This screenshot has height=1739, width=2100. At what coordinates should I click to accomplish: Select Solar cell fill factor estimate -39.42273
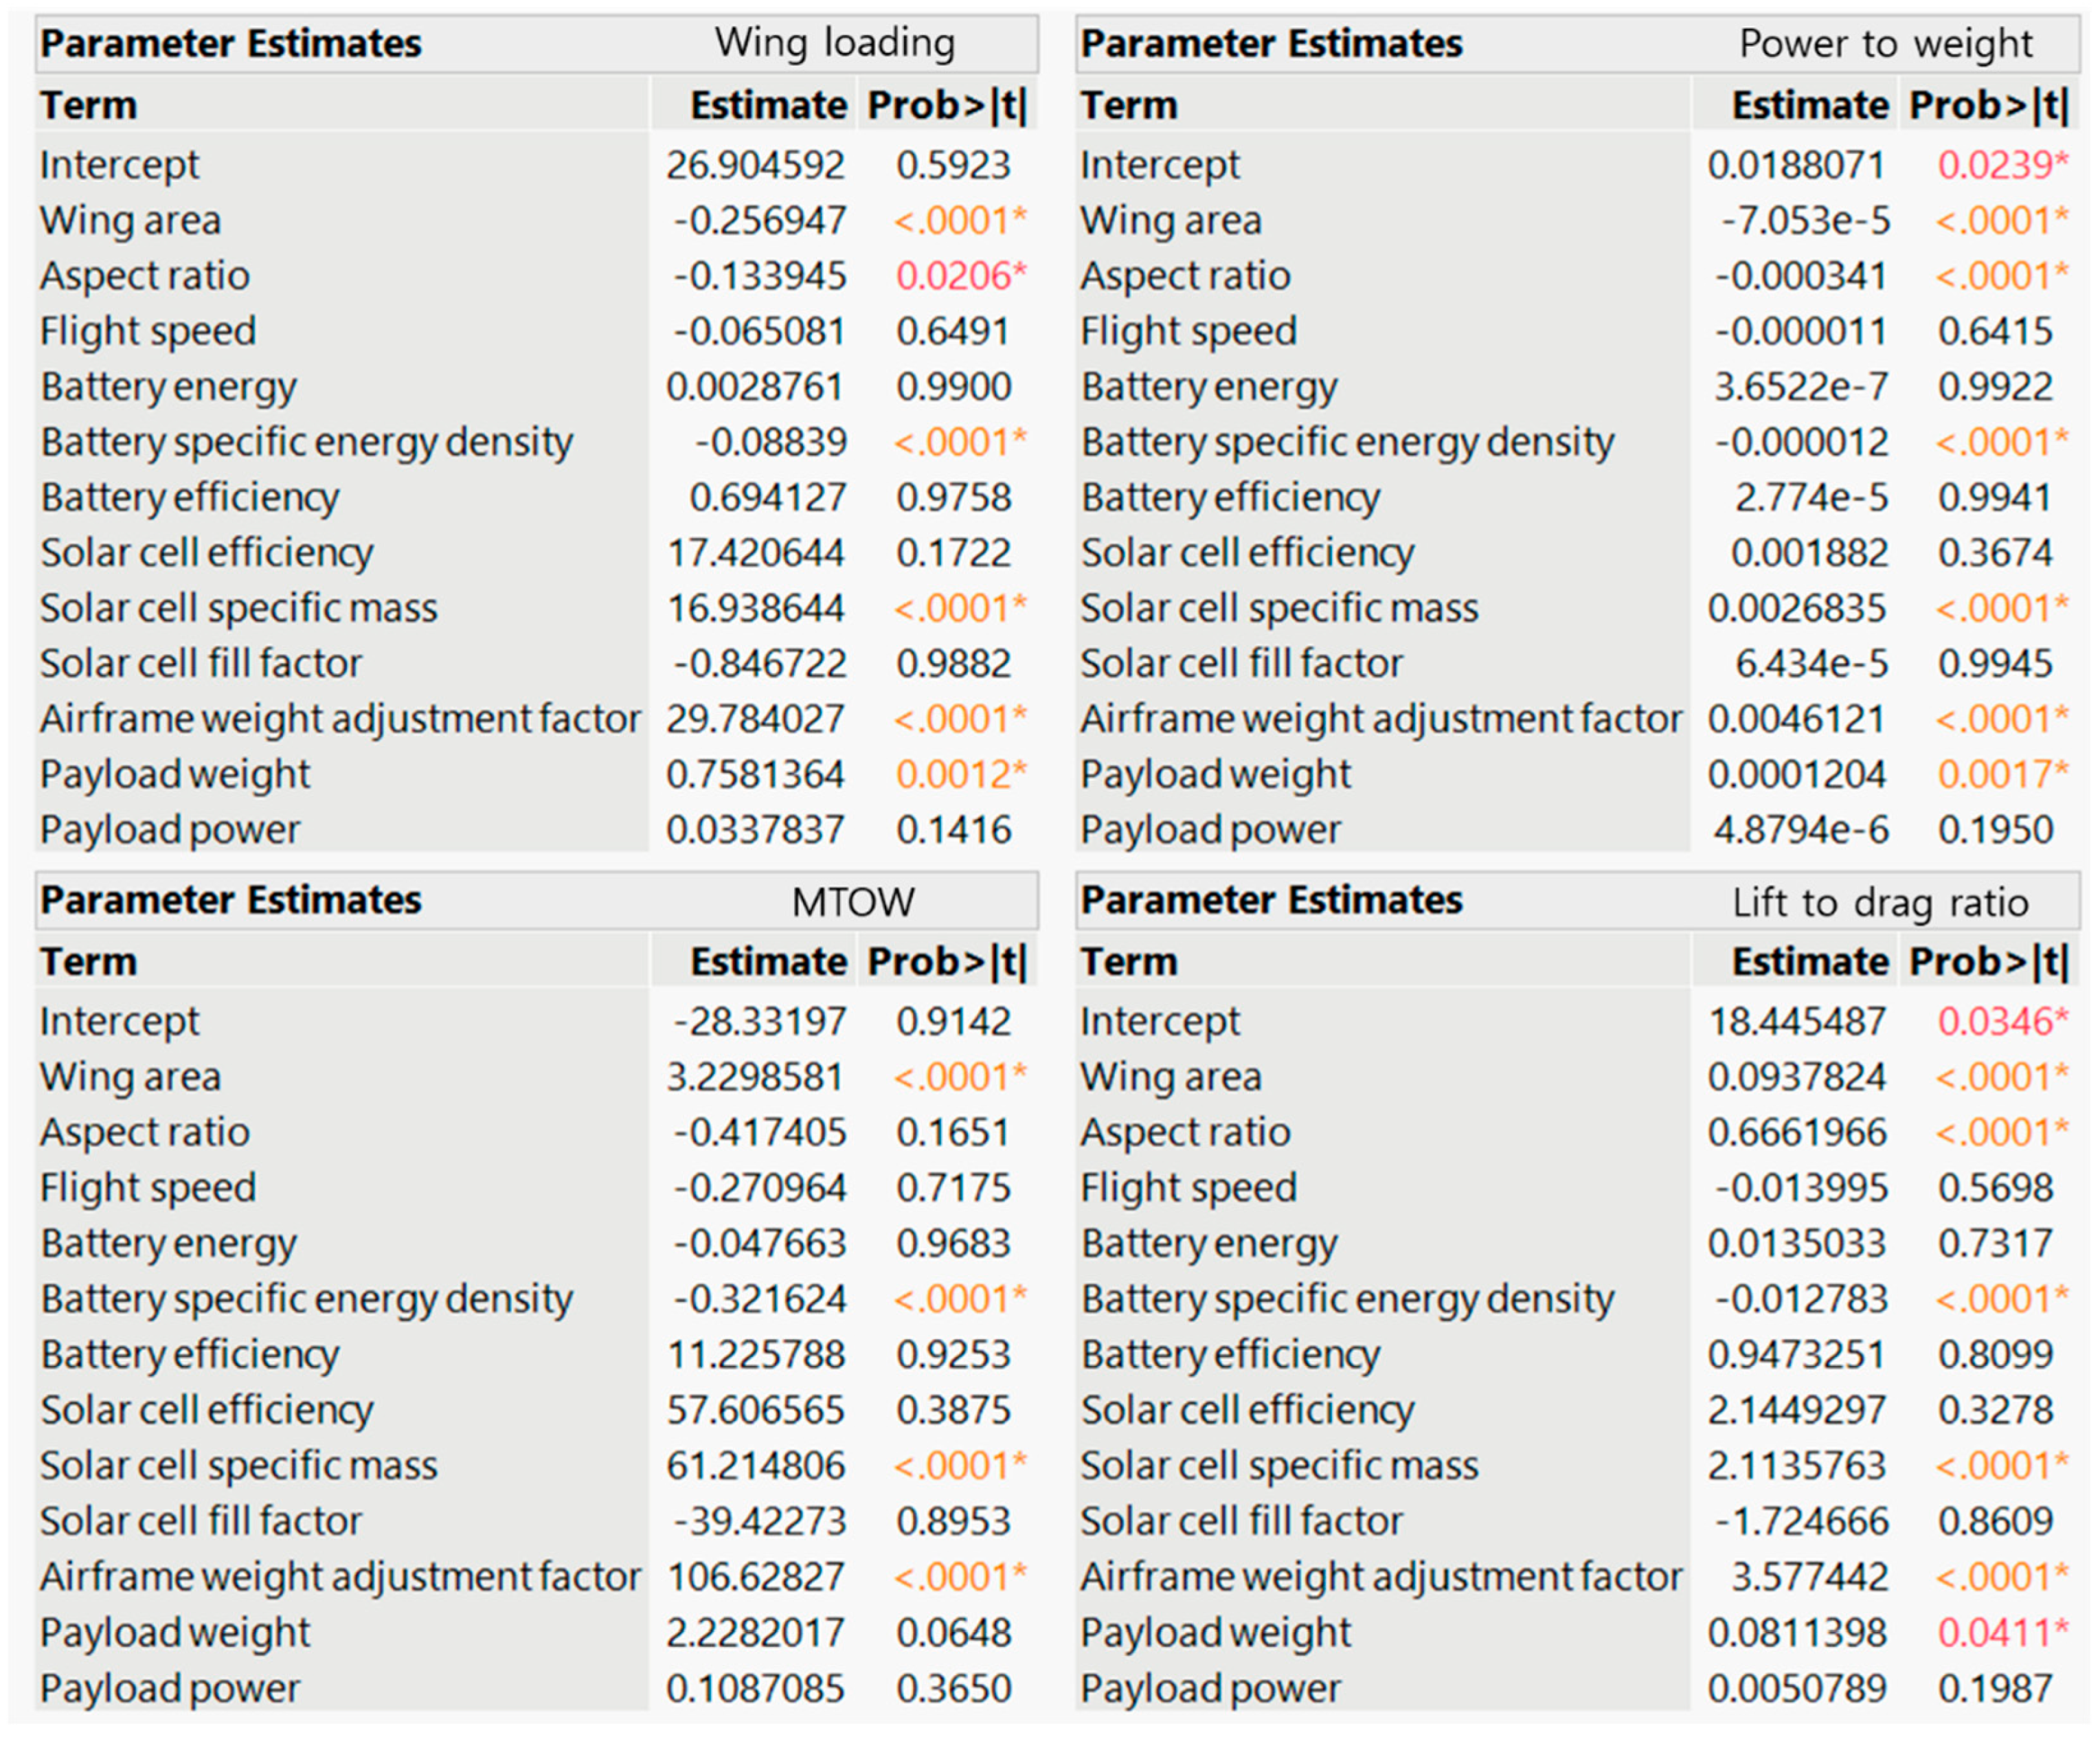[x=759, y=1521]
